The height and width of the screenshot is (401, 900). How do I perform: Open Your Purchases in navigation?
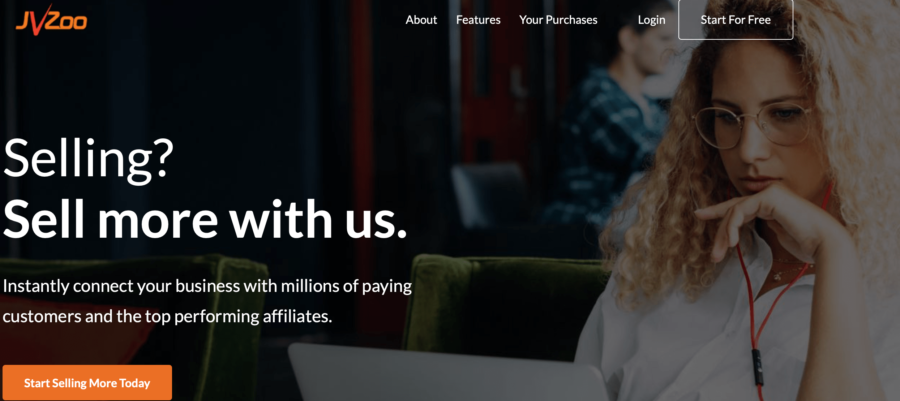(558, 20)
